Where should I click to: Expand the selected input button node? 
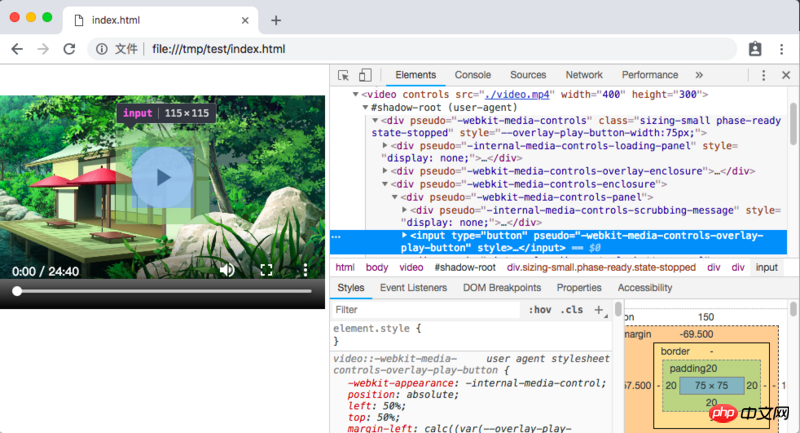point(404,236)
